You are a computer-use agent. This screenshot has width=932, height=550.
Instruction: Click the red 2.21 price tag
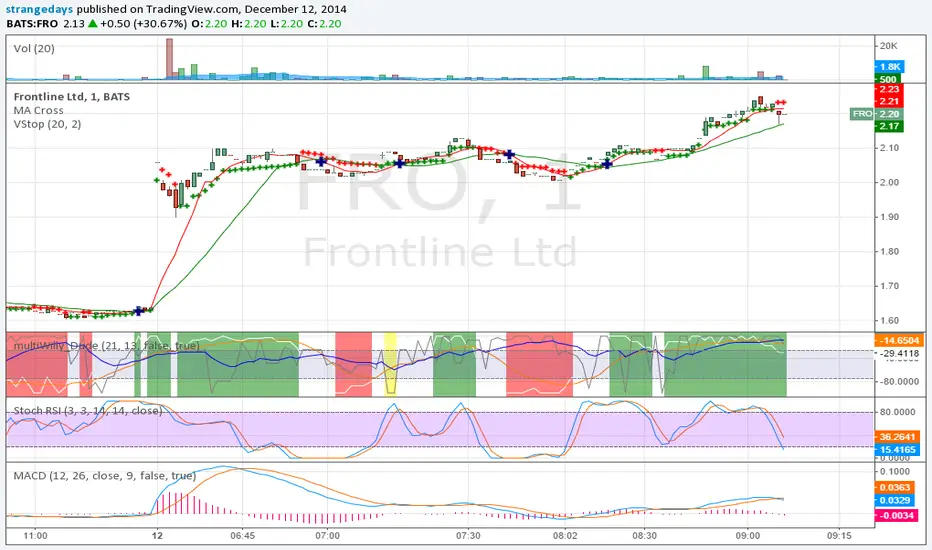(x=889, y=101)
